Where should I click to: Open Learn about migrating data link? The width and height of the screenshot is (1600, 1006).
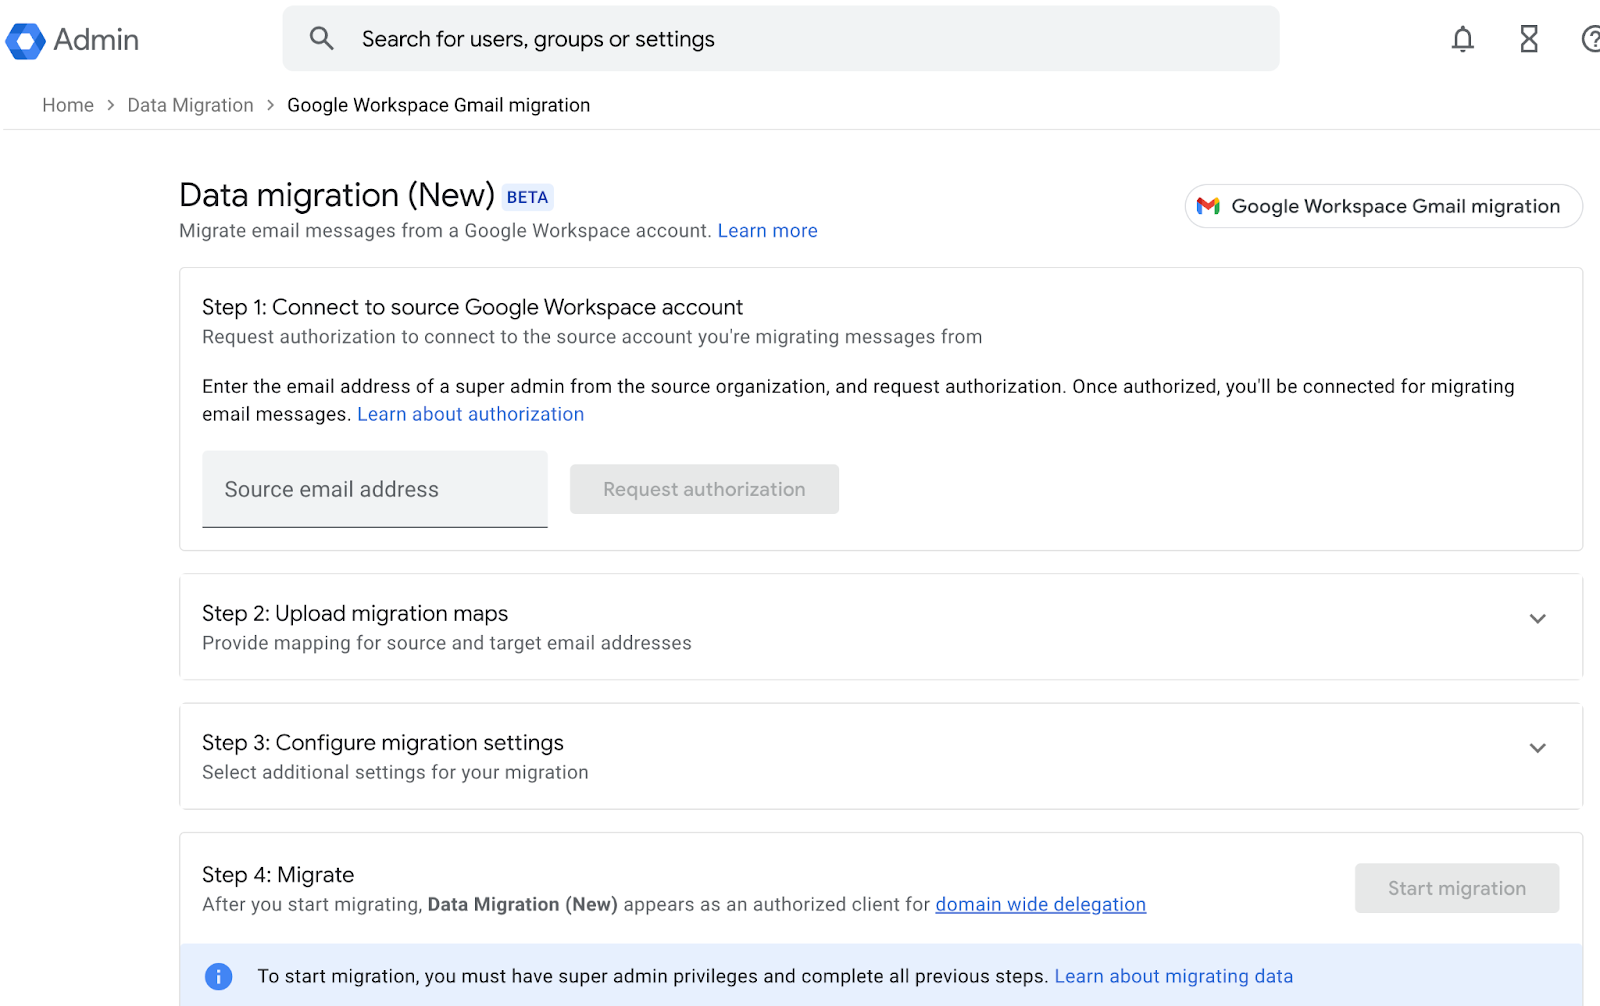click(1173, 976)
